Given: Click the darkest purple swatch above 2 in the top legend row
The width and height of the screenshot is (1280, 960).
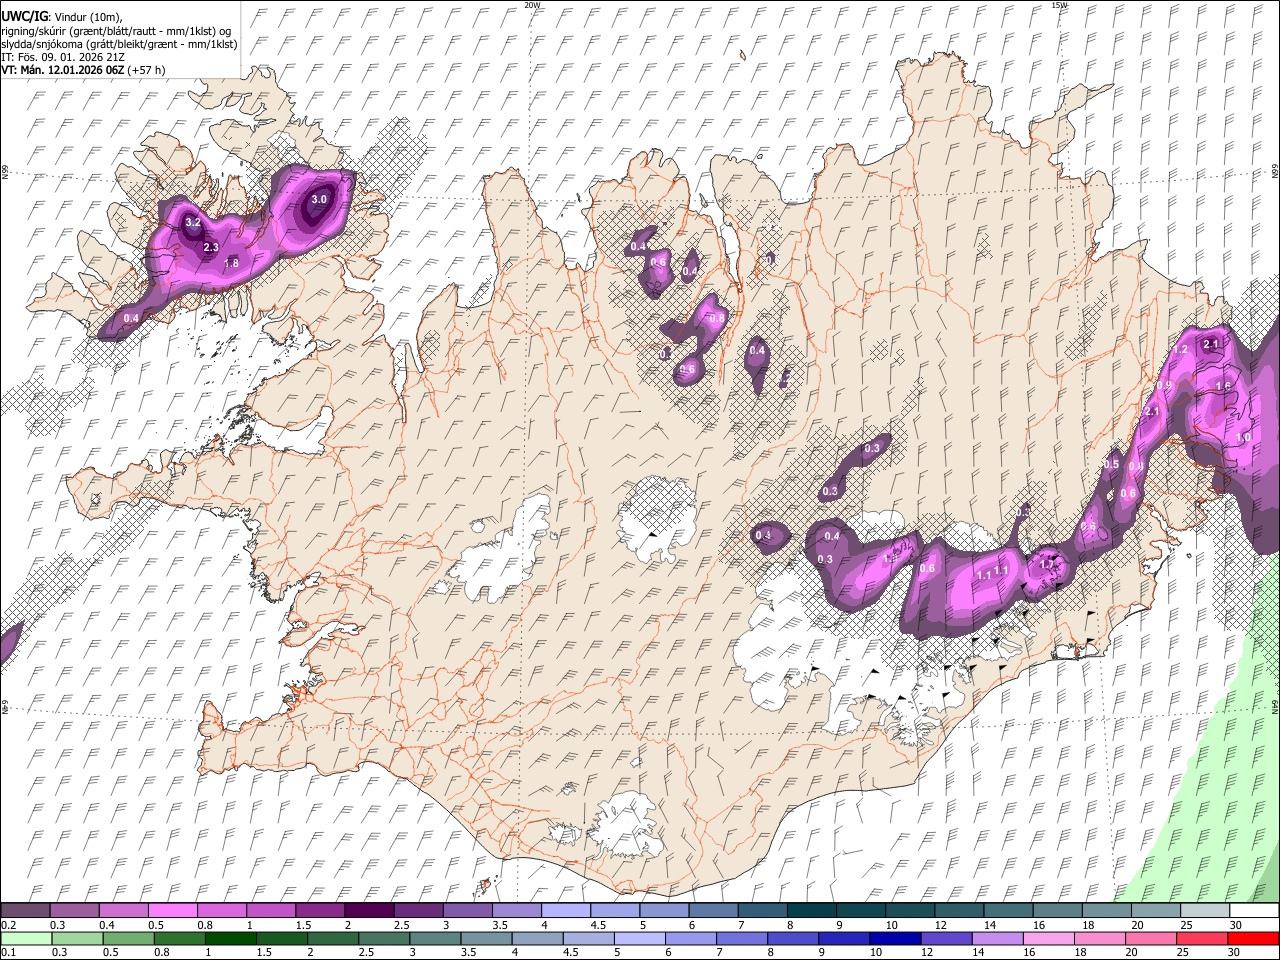Looking at the screenshot, I should (368, 911).
